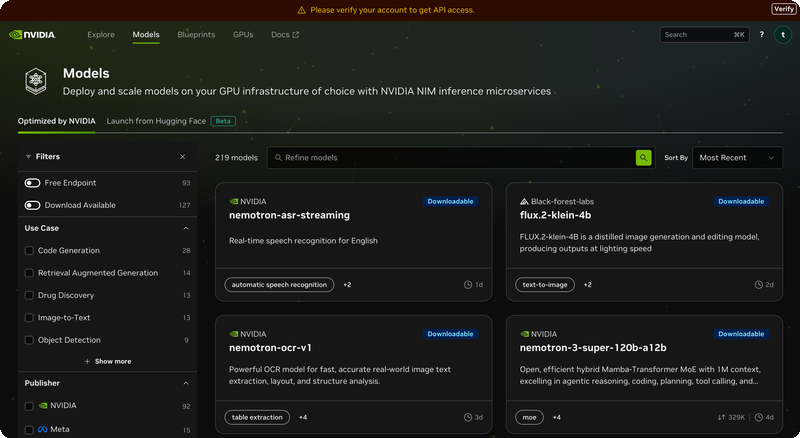Check the Meta publisher checkbox
The image size is (800, 438).
point(29,430)
